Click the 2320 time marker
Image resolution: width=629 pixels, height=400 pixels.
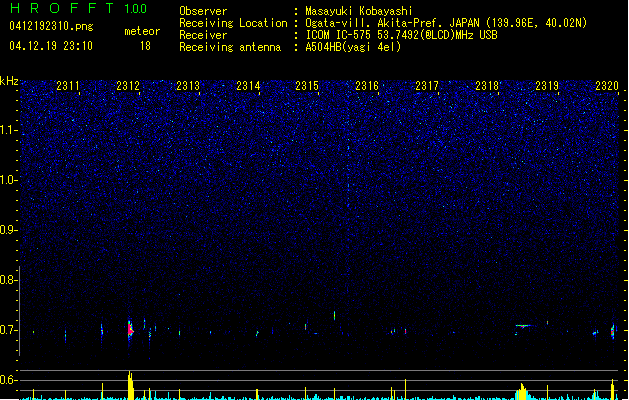click(x=607, y=86)
